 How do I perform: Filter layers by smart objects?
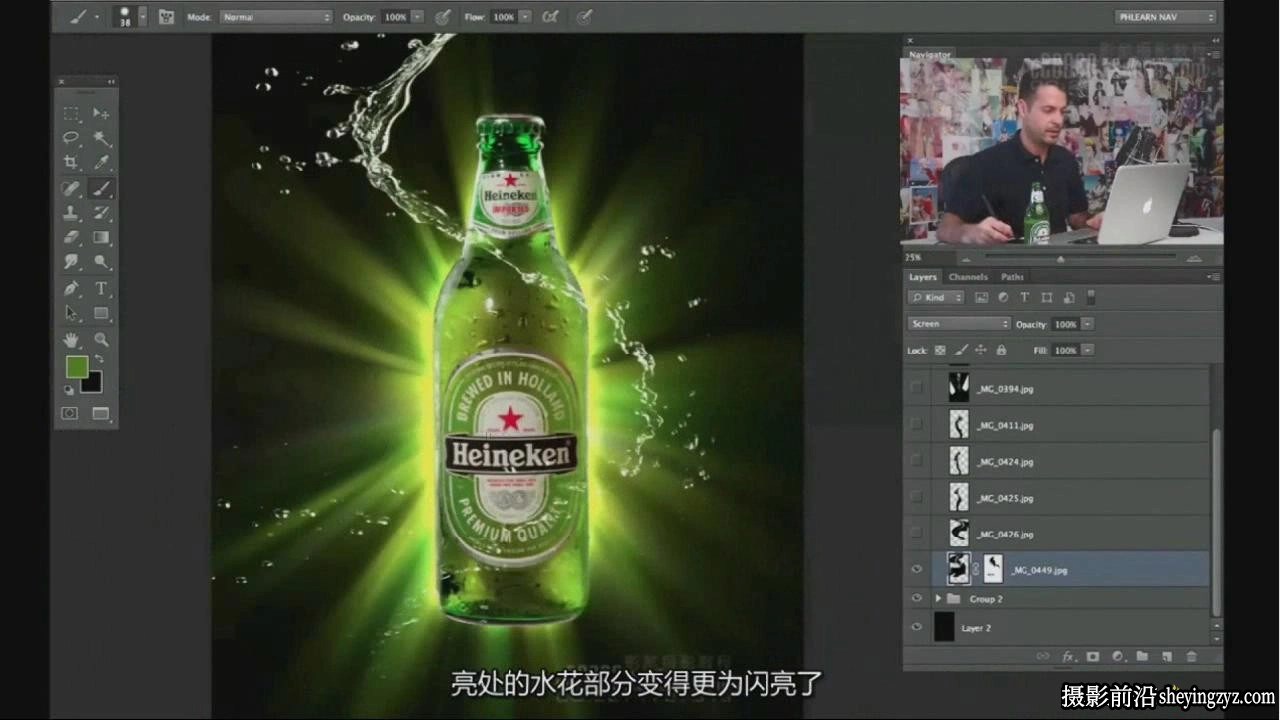click(1069, 298)
